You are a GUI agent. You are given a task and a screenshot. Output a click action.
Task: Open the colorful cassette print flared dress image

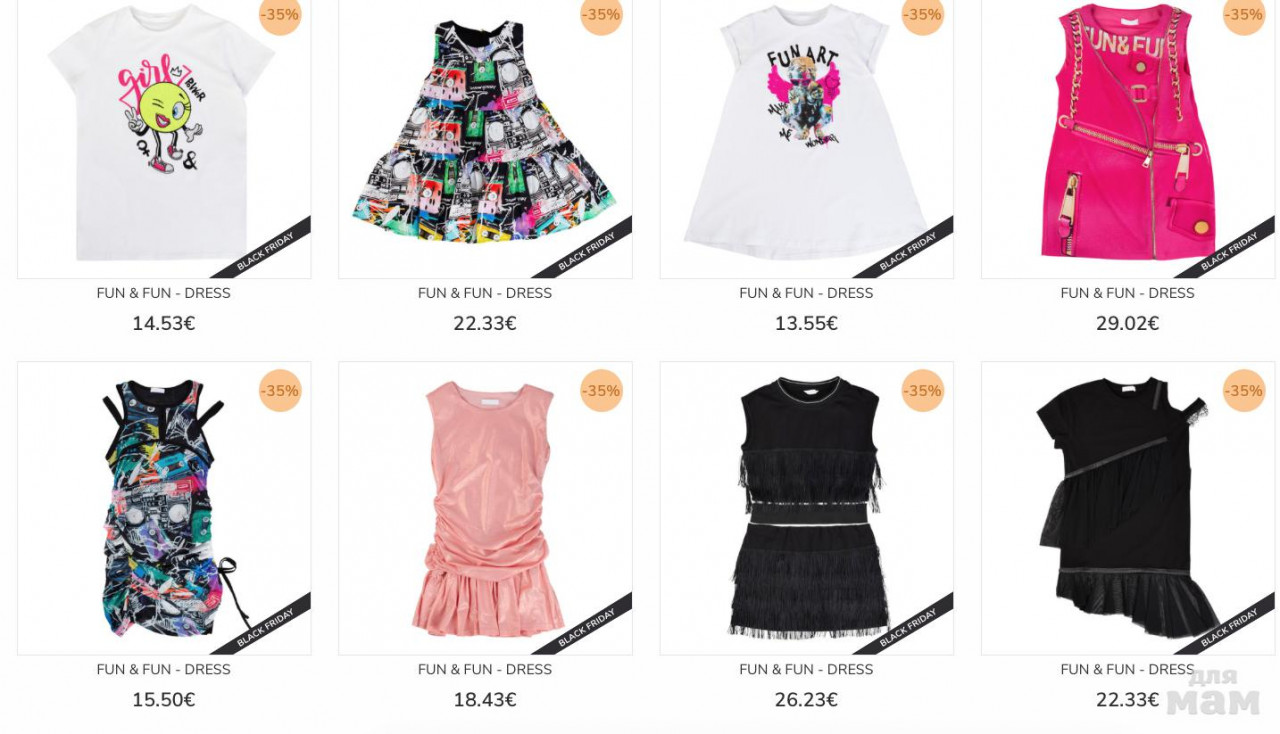(x=485, y=137)
